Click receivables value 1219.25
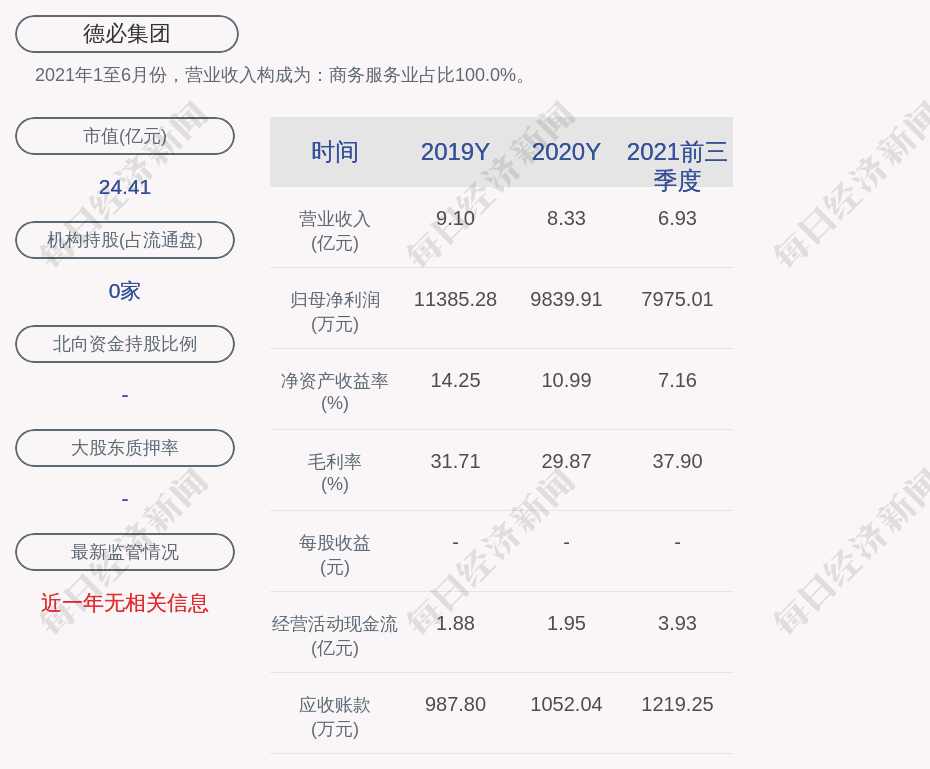930x769 pixels. [x=677, y=704]
